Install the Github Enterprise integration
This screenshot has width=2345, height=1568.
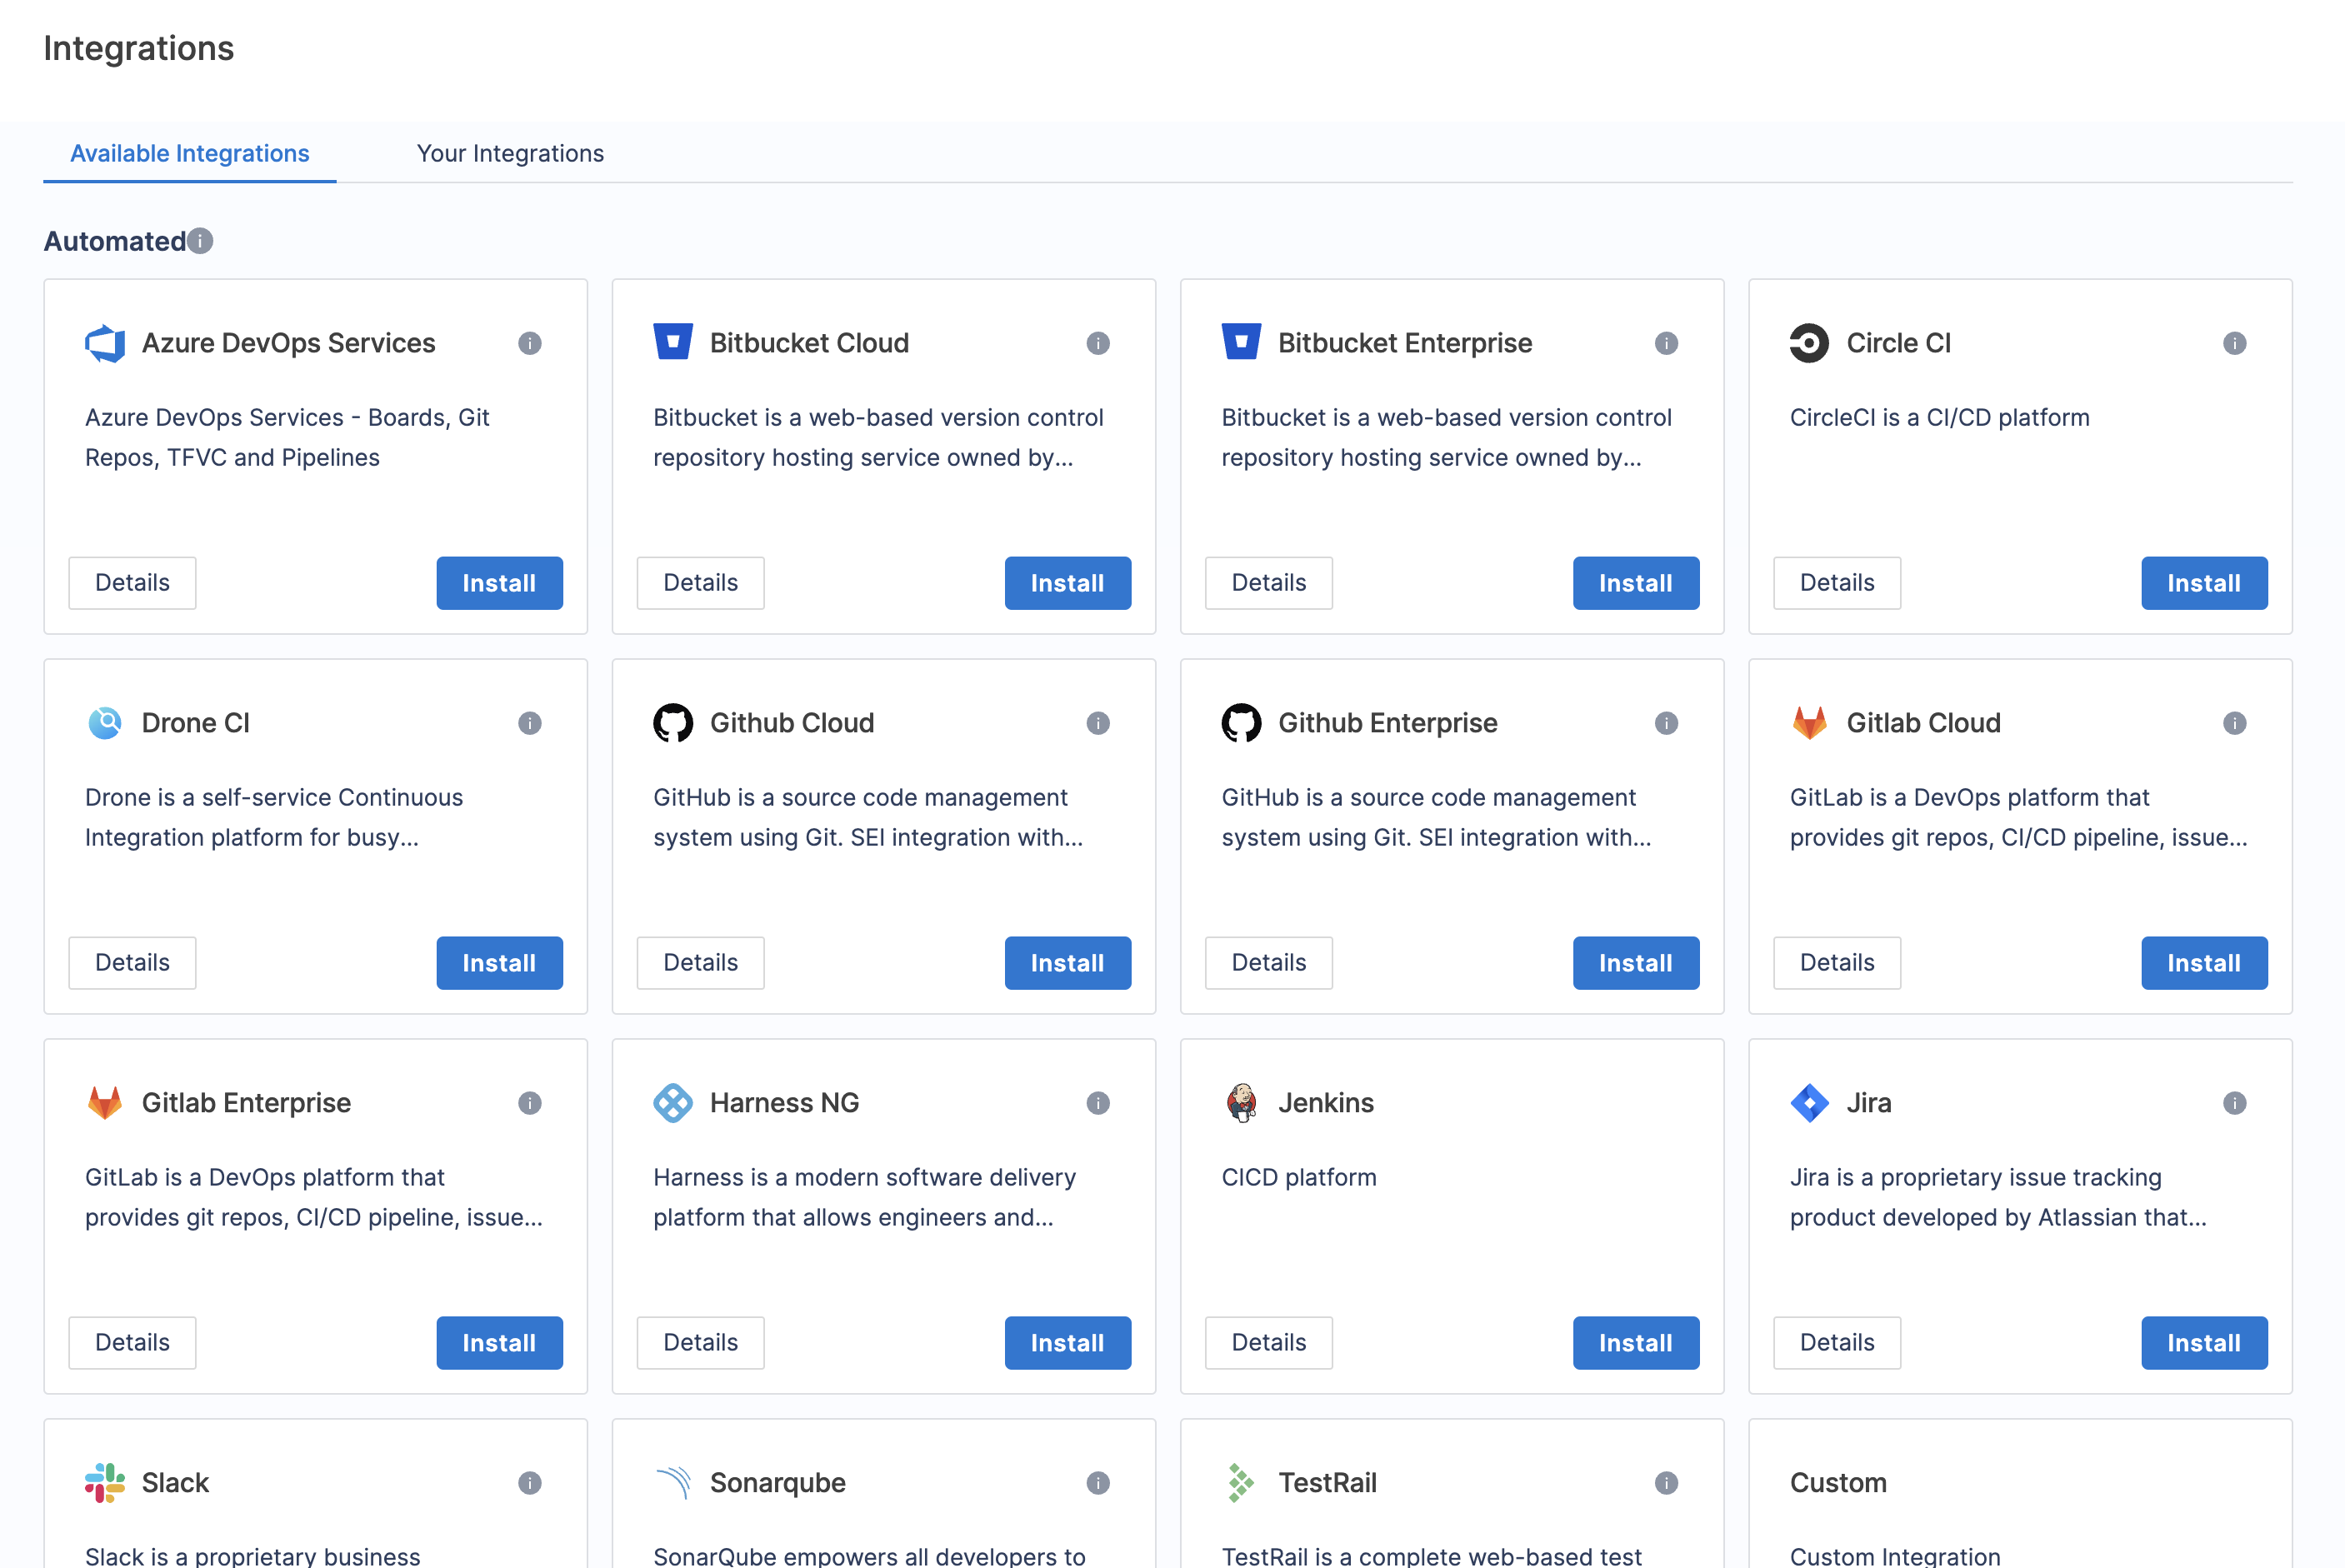tap(1635, 962)
